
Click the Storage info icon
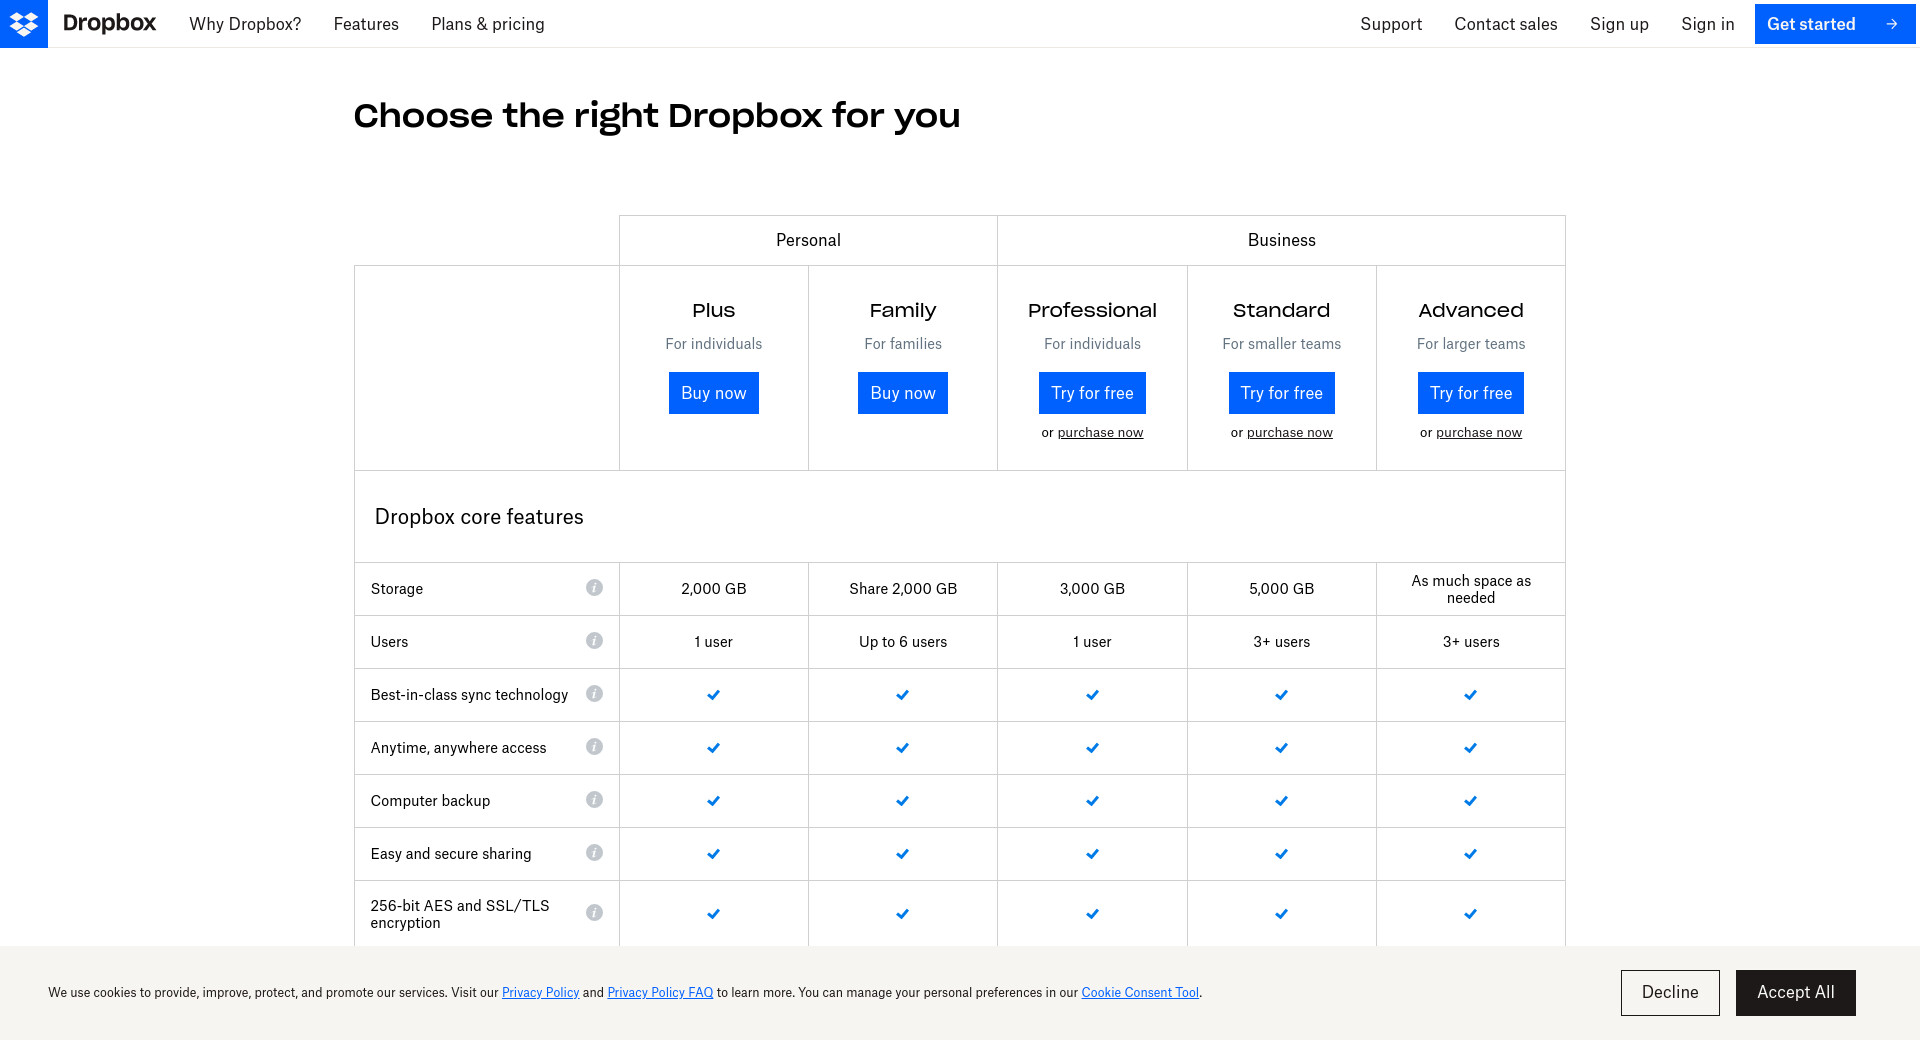(x=594, y=588)
